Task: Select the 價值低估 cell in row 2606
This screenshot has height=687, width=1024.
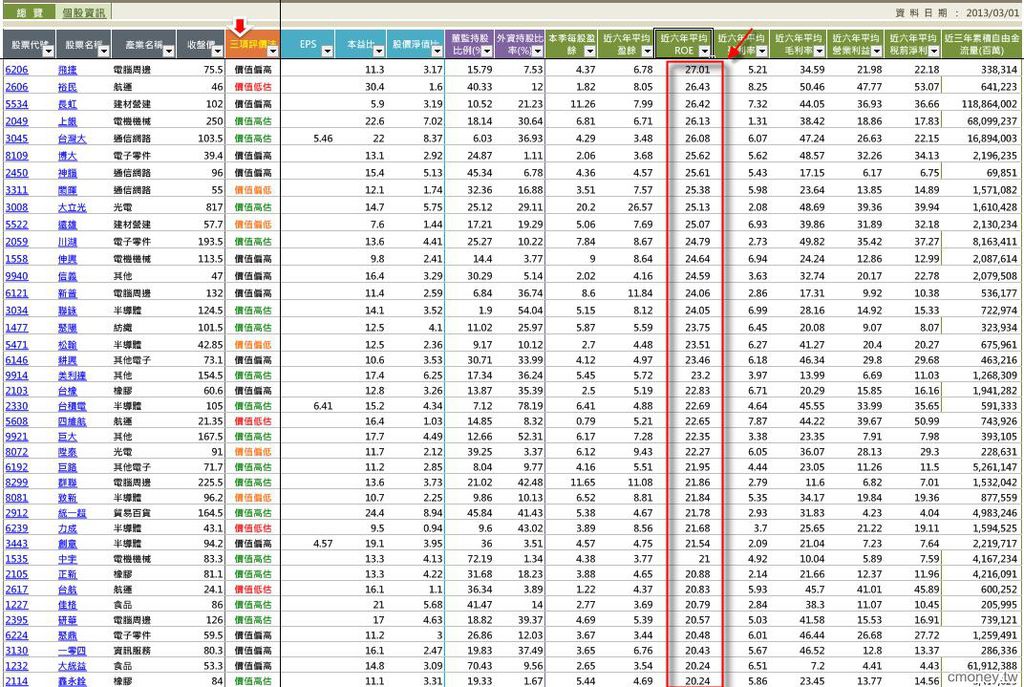Action: click(x=253, y=87)
